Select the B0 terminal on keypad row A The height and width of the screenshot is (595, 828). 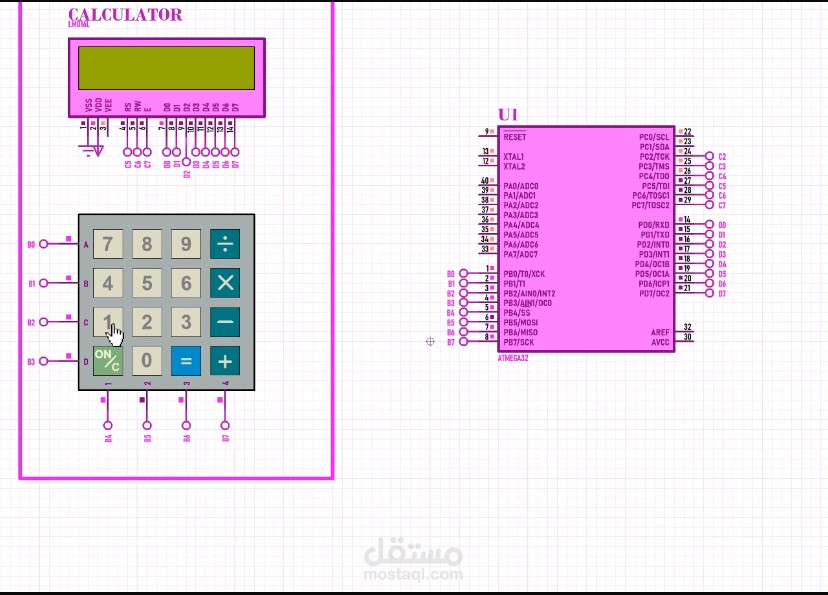pyautogui.click(x=43, y=244)
